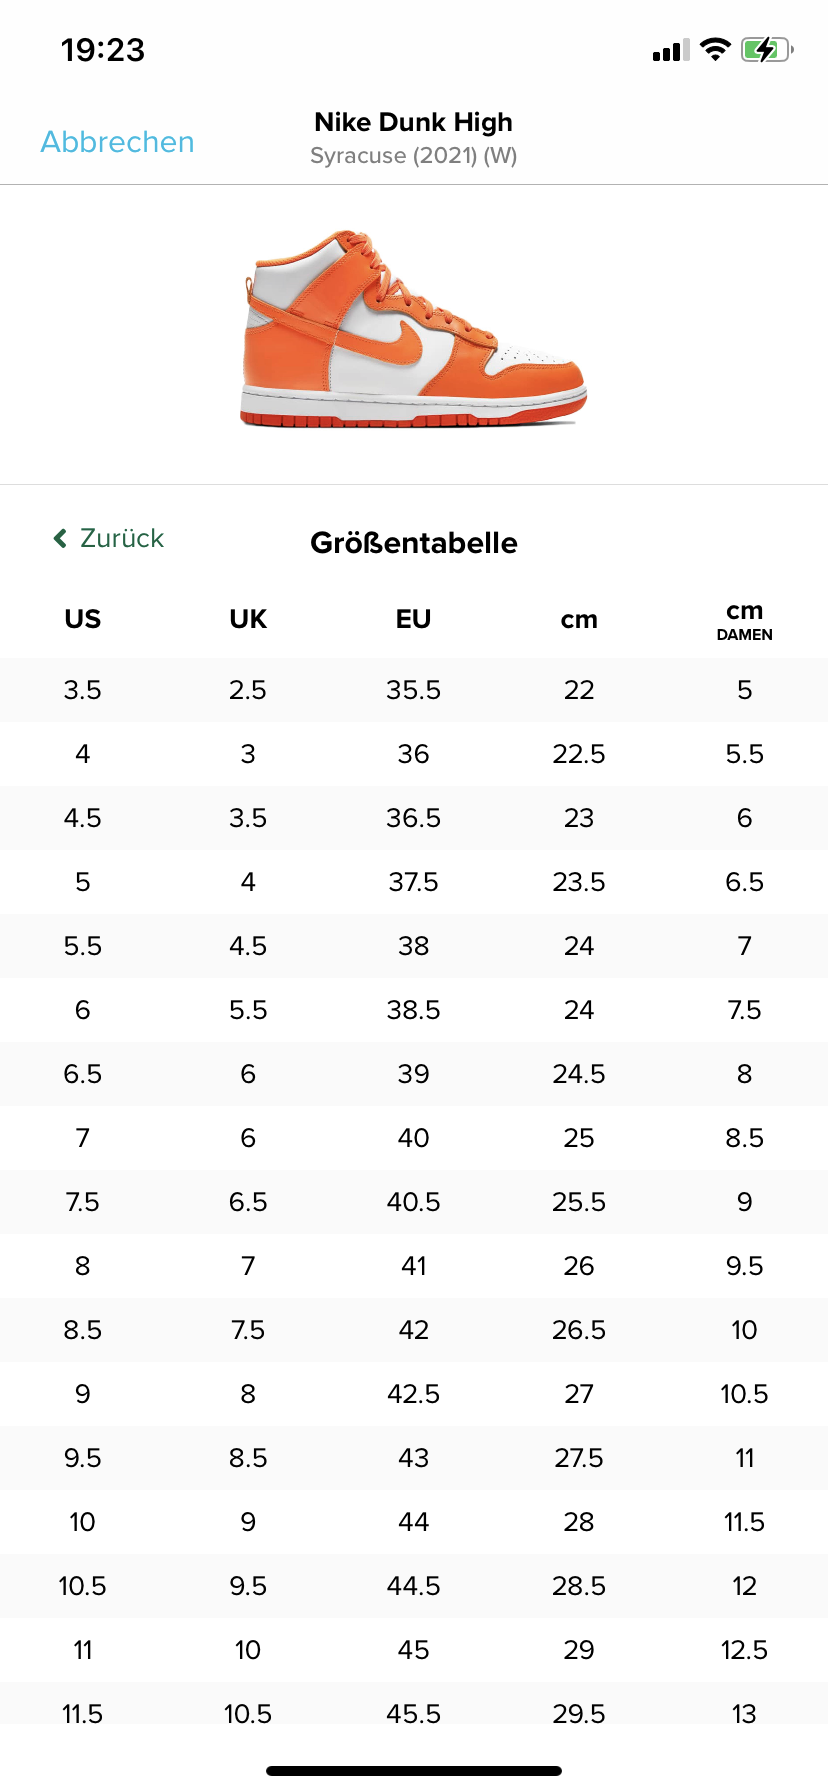Tap the home indicator bar at bottom
Viewport: 828px width, 1792px height.
coord(414,1770)
